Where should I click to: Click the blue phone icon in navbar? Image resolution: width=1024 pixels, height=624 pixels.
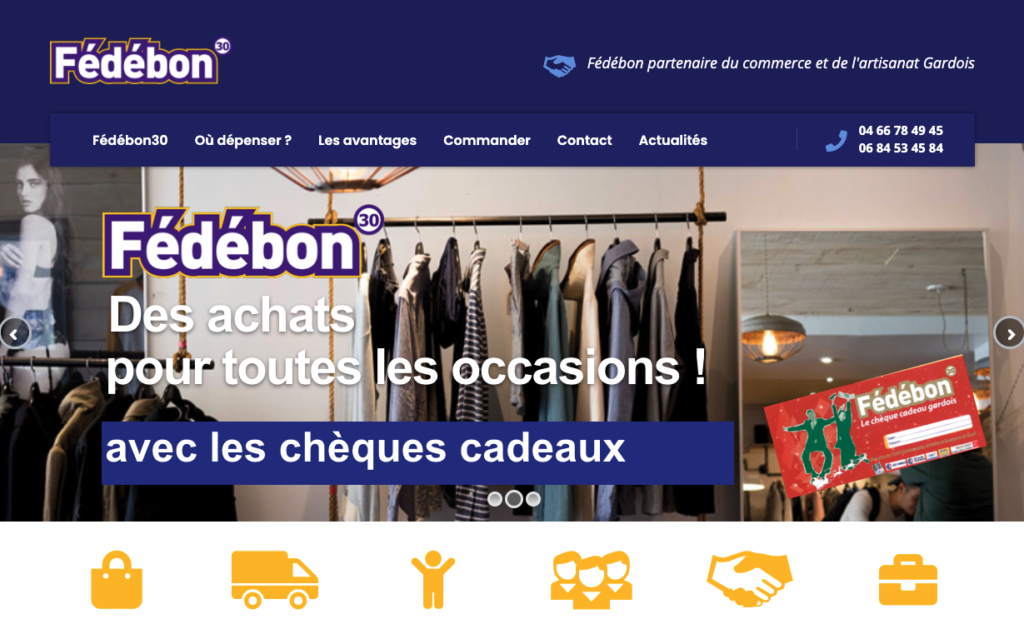[x=836, y=140]
